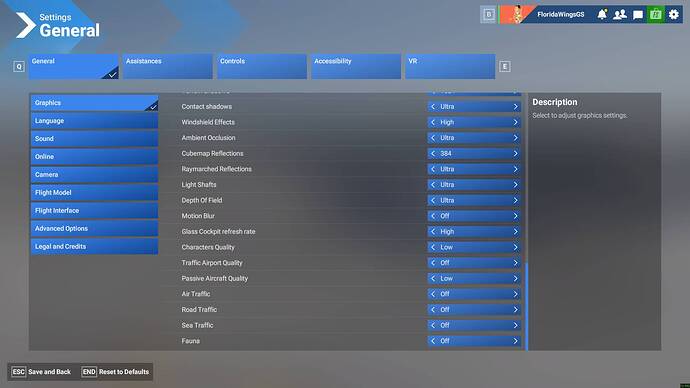The height and width of the screenshot is (388, 690).
Task: Increase Passive Aircraft Quality right arrow
Action: click(515, 278)
